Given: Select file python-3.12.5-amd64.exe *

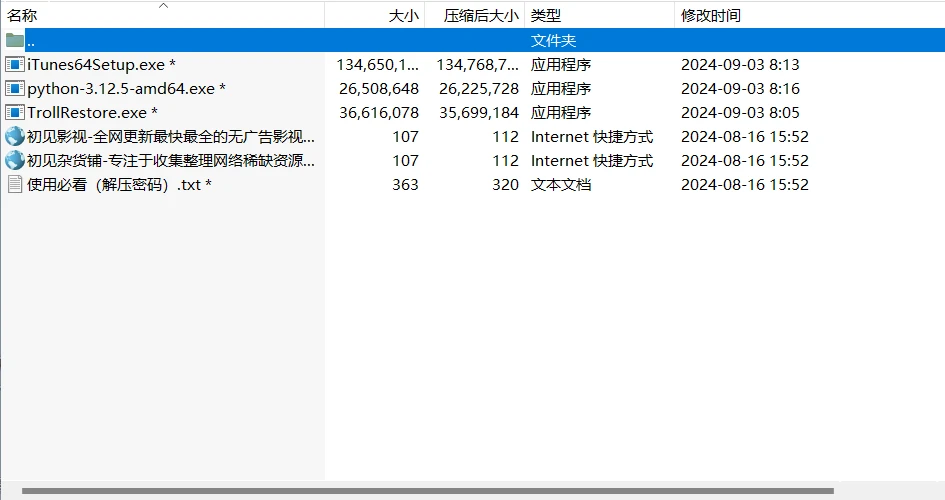Looking at the screenshot, I should tap(127, 89).
